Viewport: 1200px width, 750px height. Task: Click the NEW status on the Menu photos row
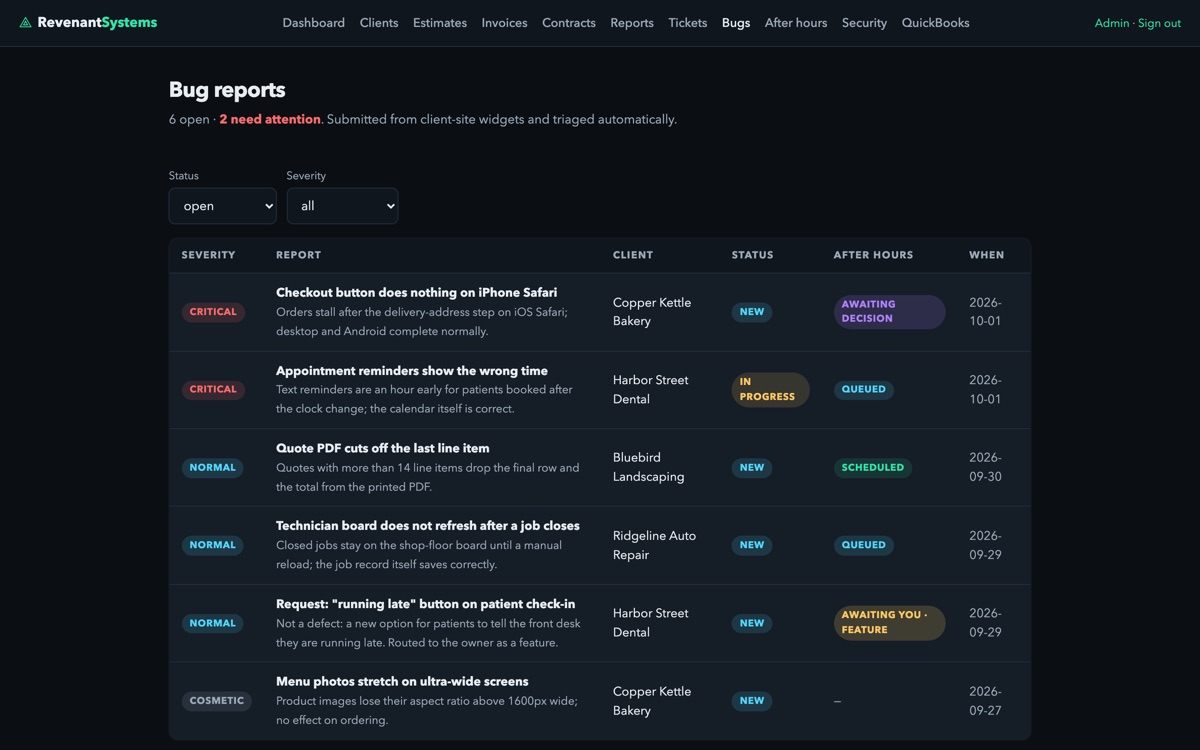pyautogui.click(x=752, y=701)
